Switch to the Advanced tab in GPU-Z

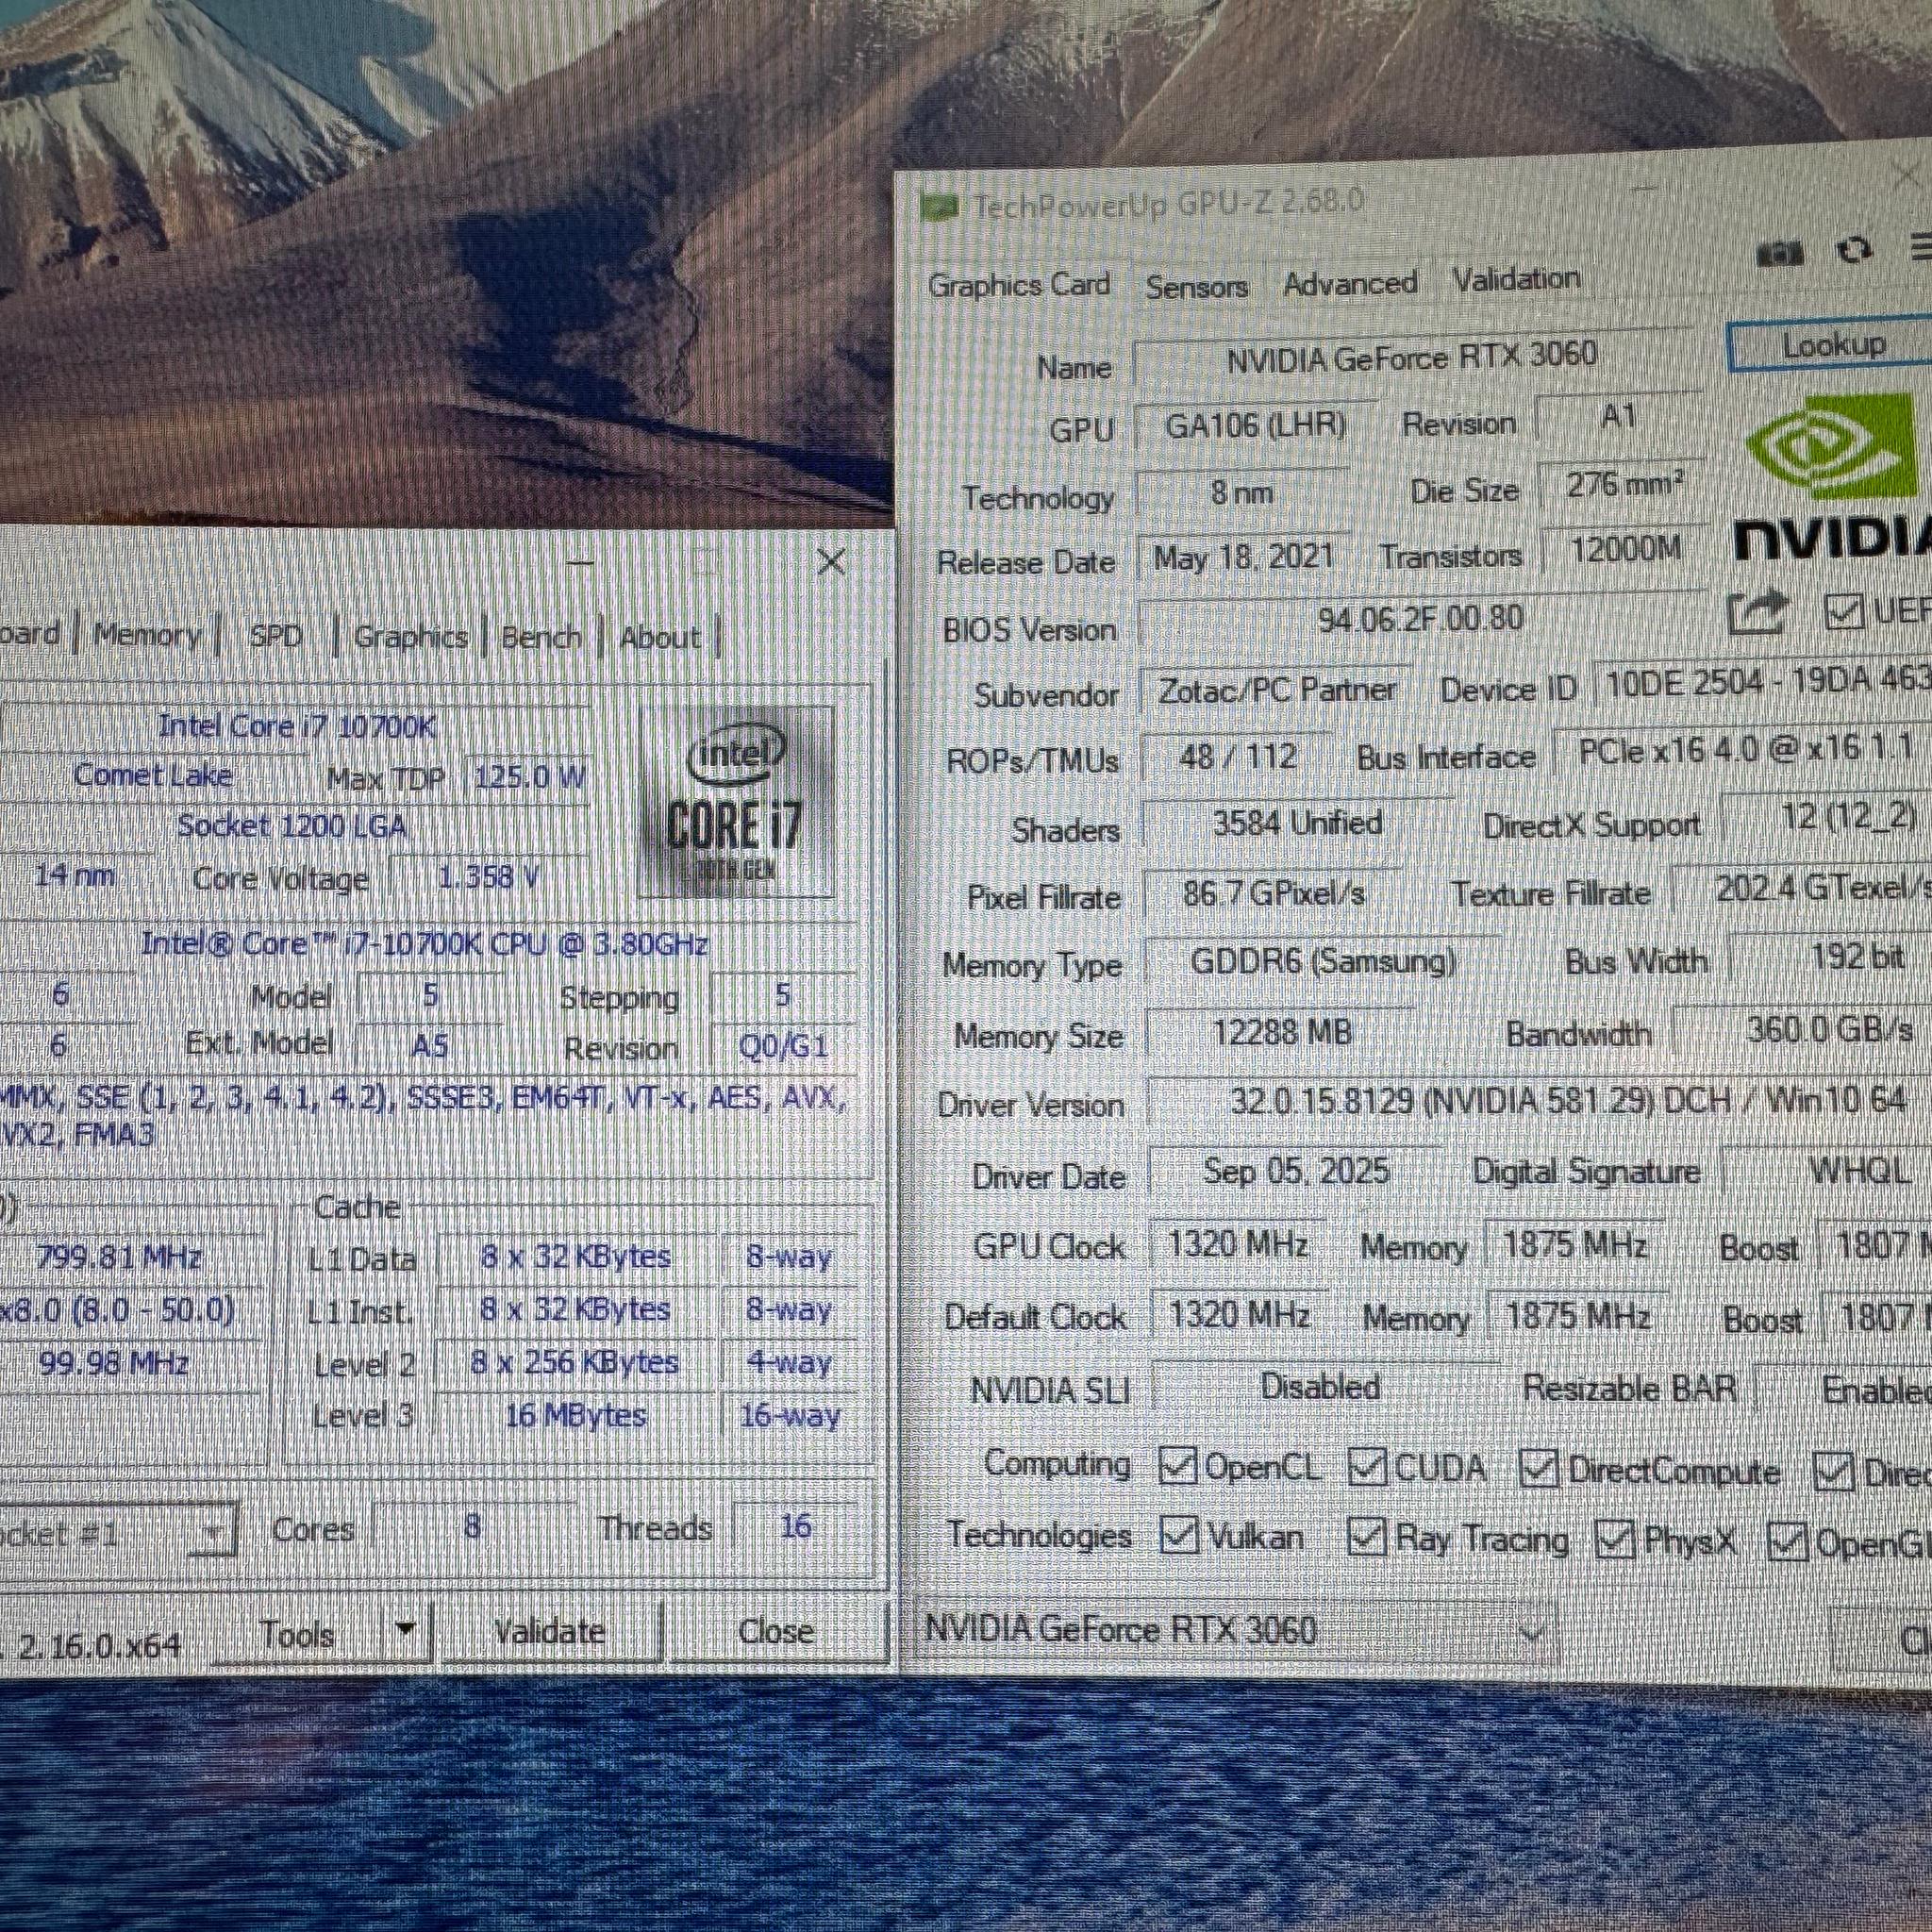pos(1350,284)
